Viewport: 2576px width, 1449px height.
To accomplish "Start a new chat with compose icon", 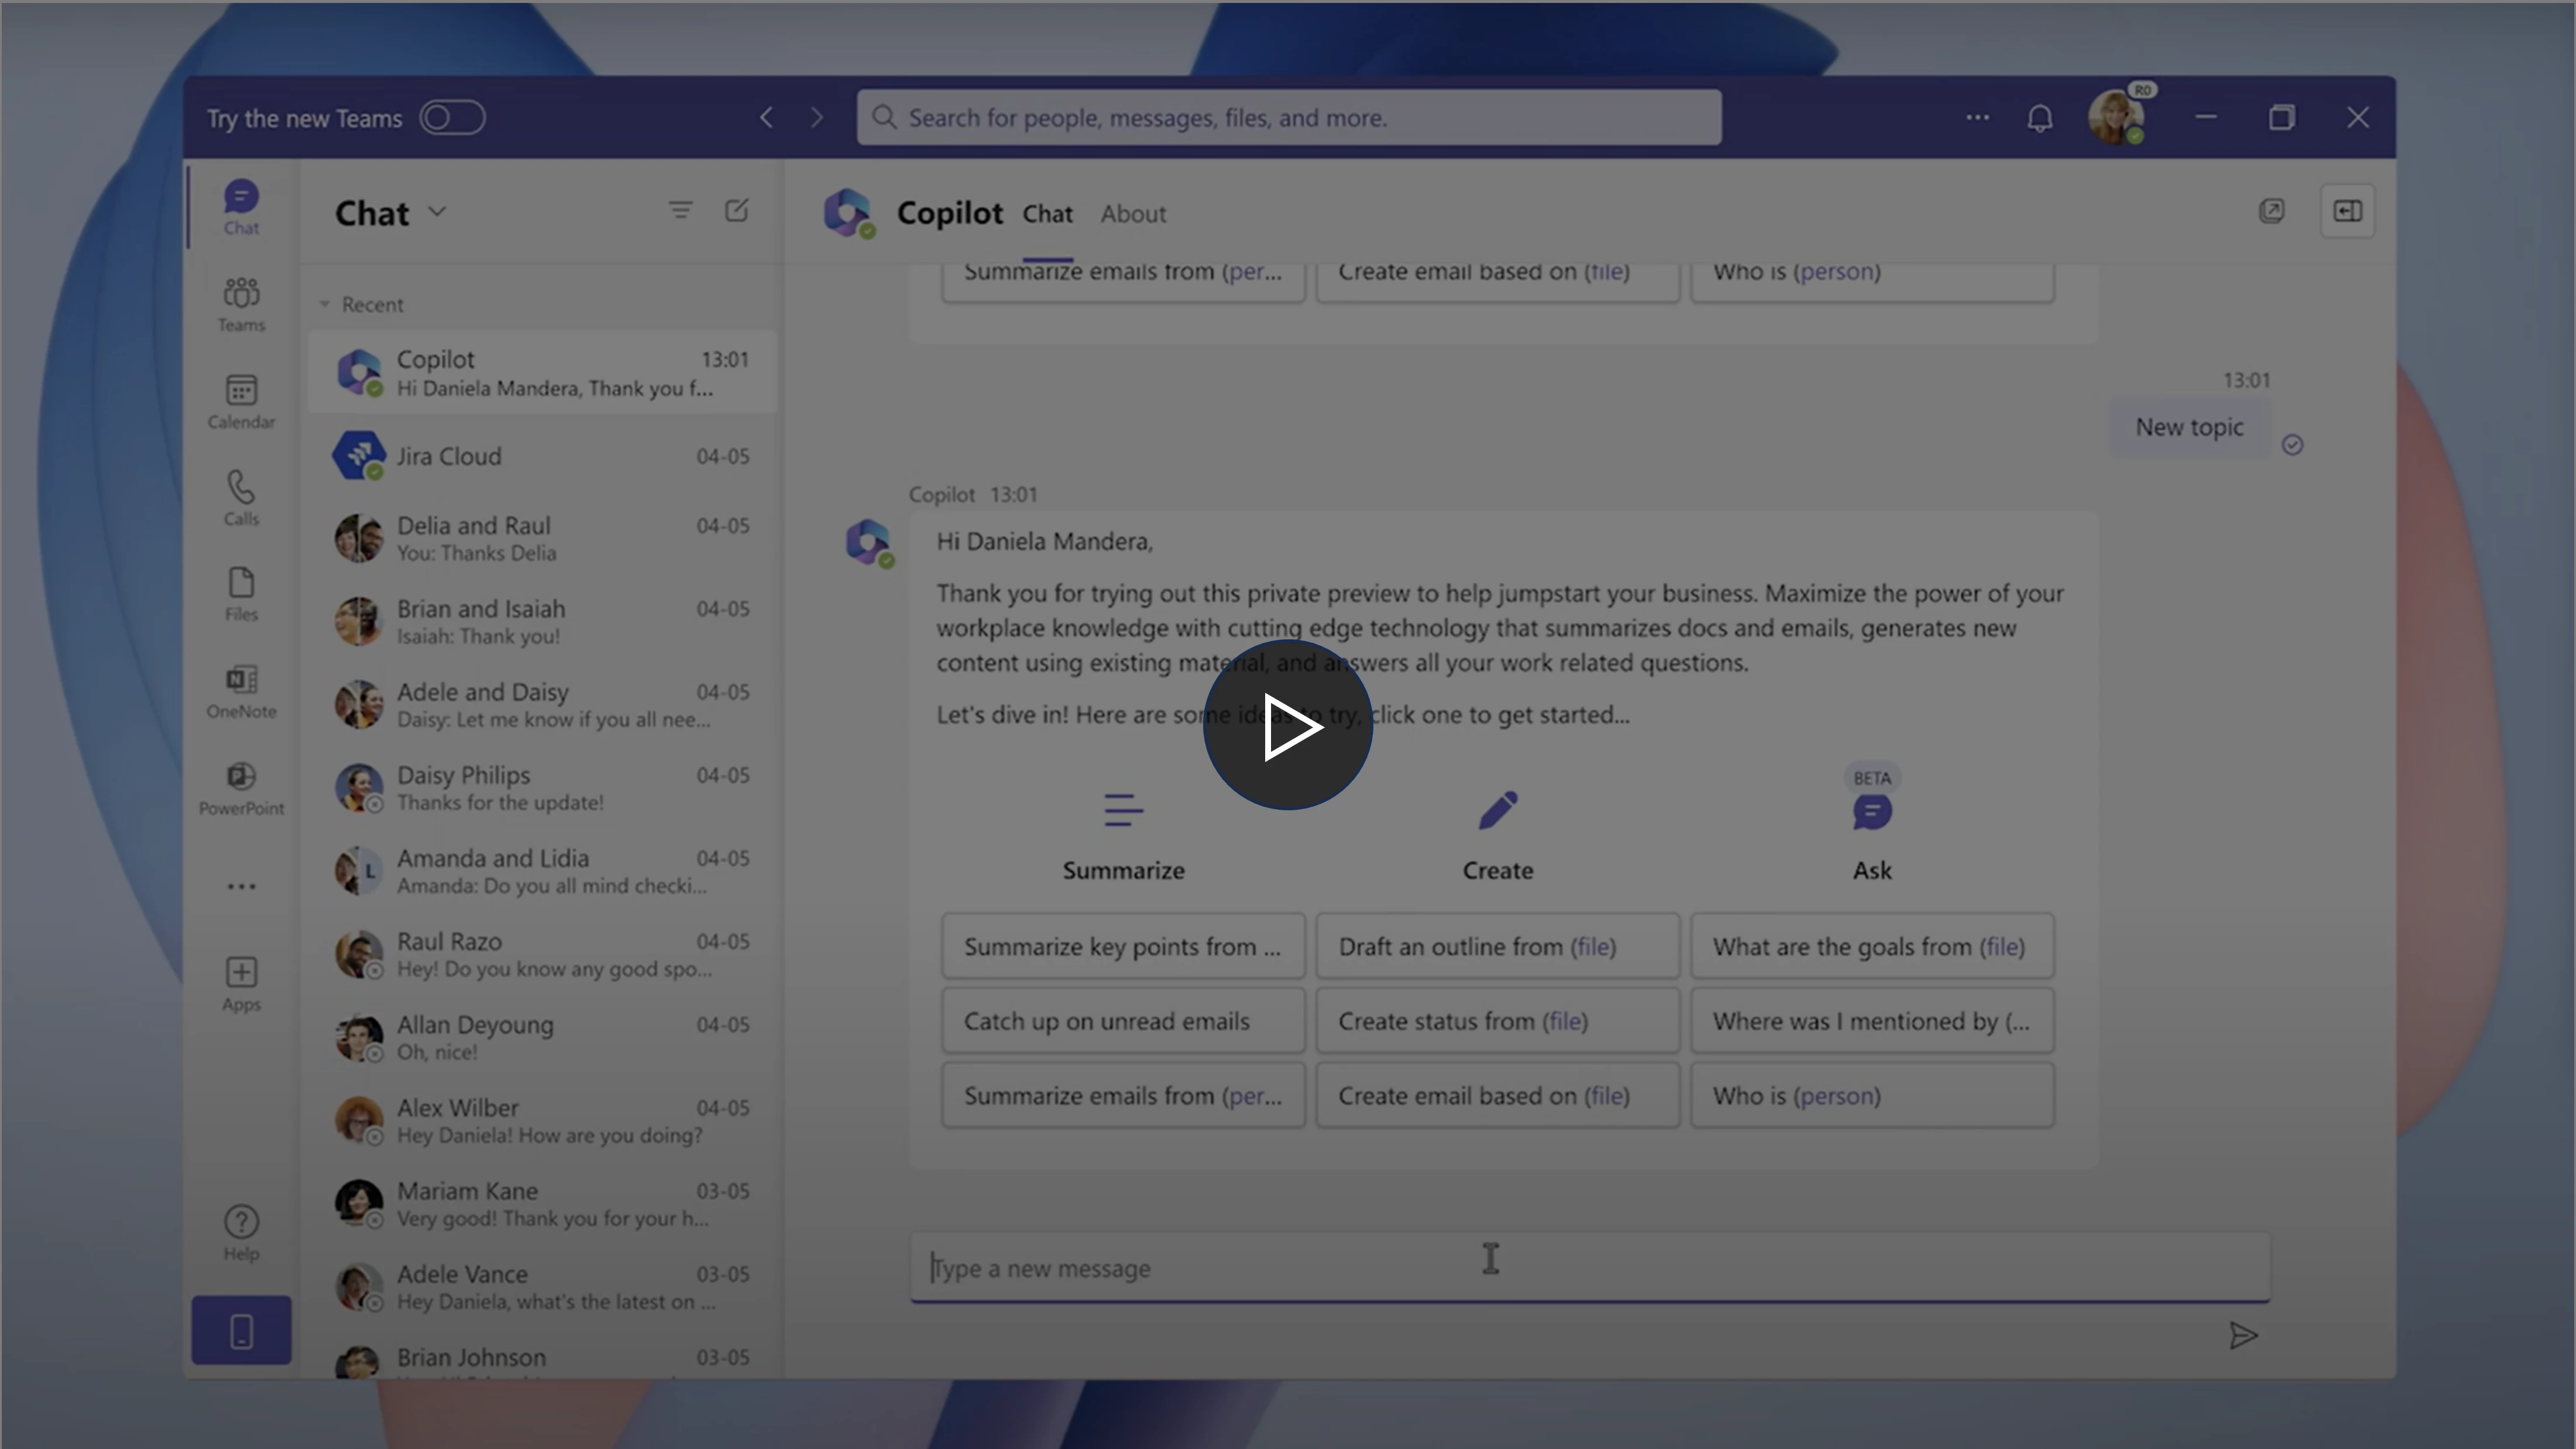I will point(737,210).
